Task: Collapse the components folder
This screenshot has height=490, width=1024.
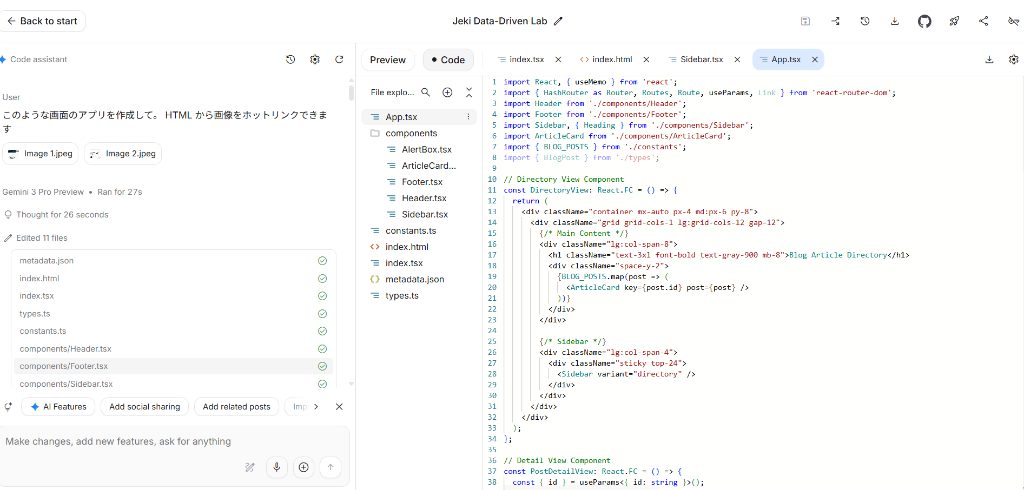Action: [410, 133]
